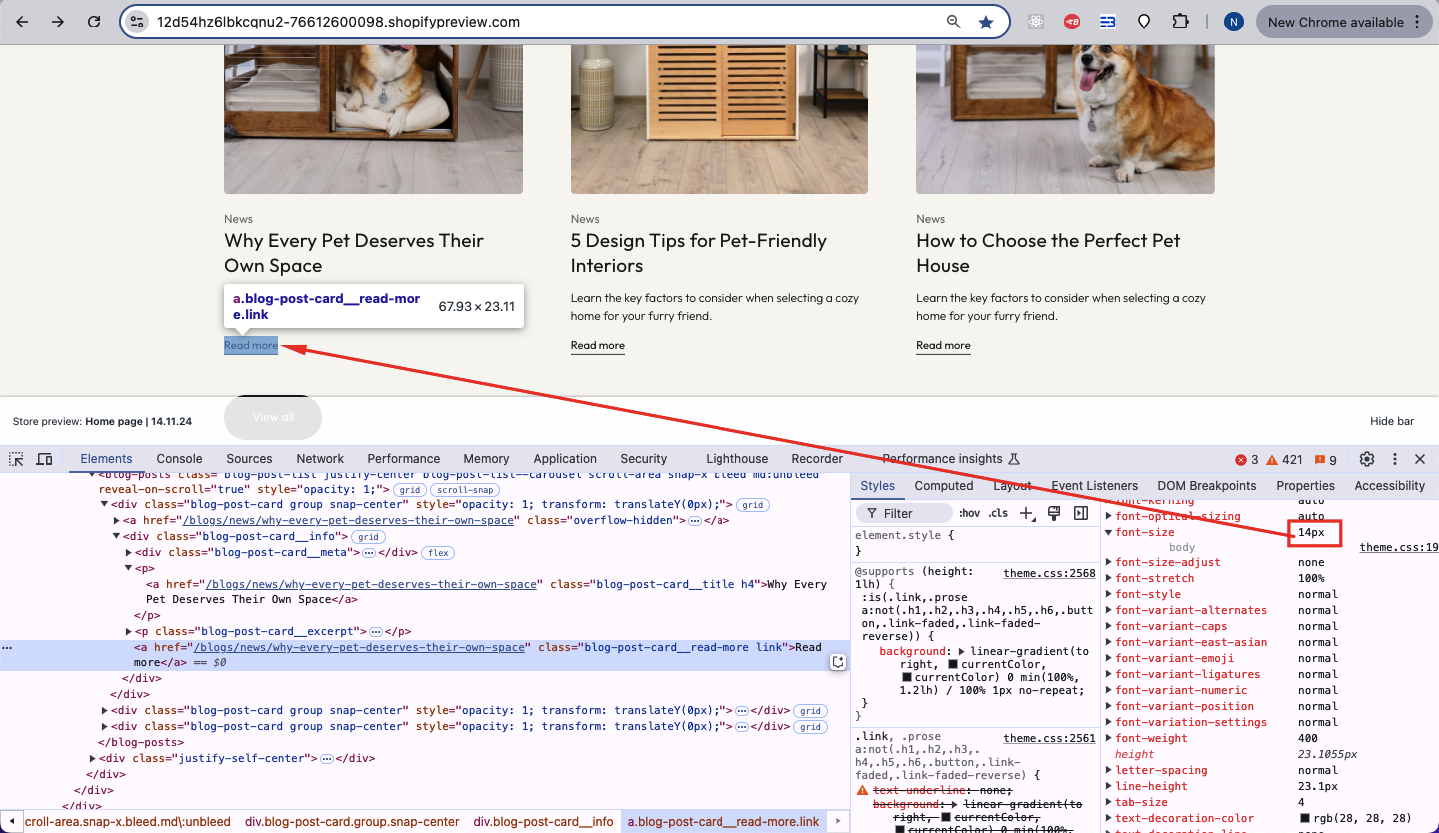Click the ellipsis beside the selected DOM node
1439x833 pixels.
click(7, 648)
